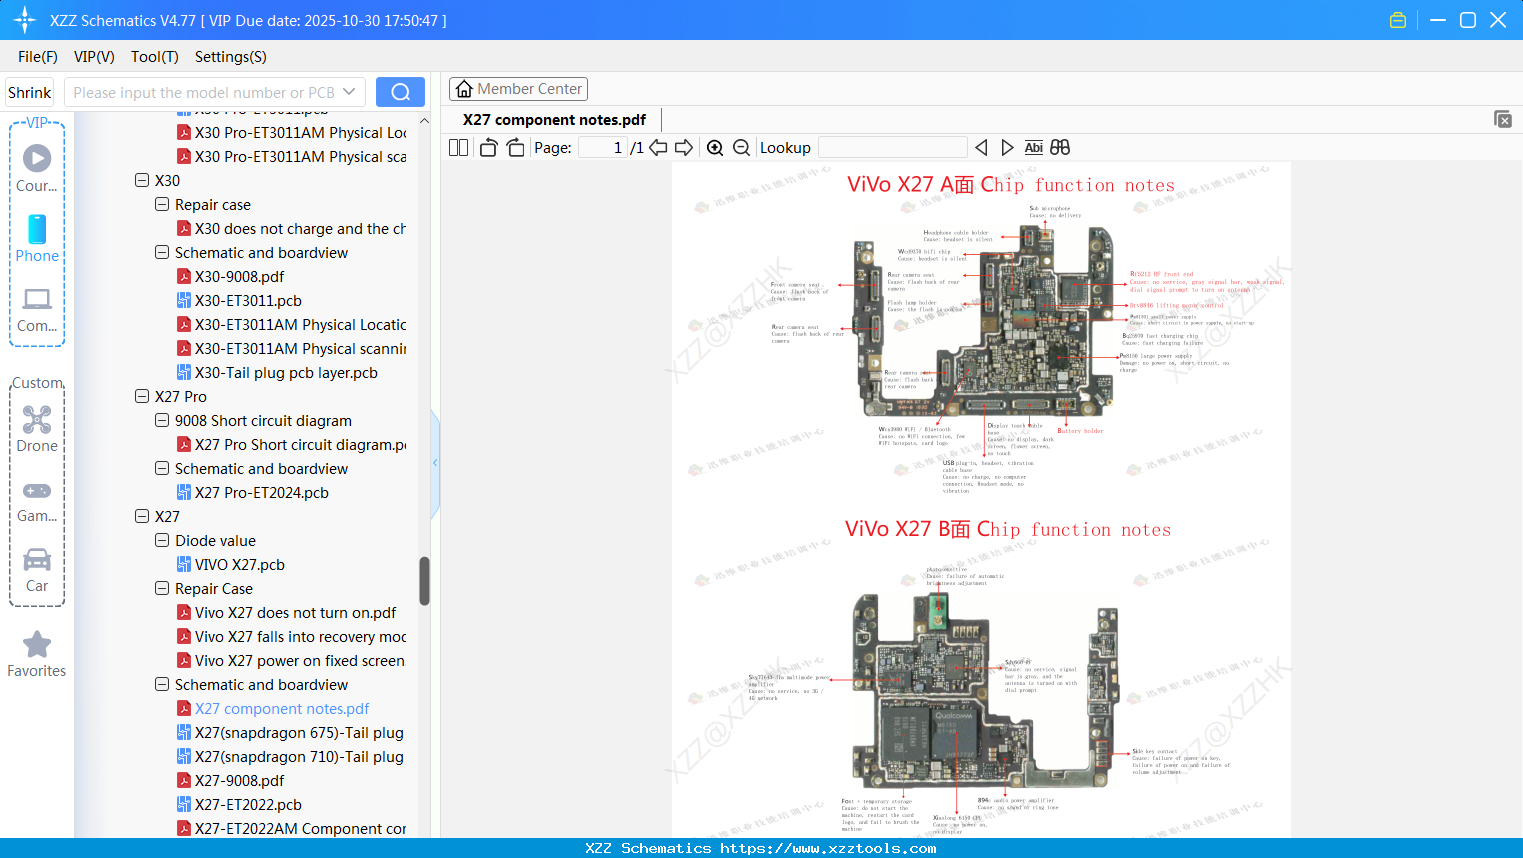Go to previous page arrow
Viewport: 1523px width, 858px height.
(658, 147)
